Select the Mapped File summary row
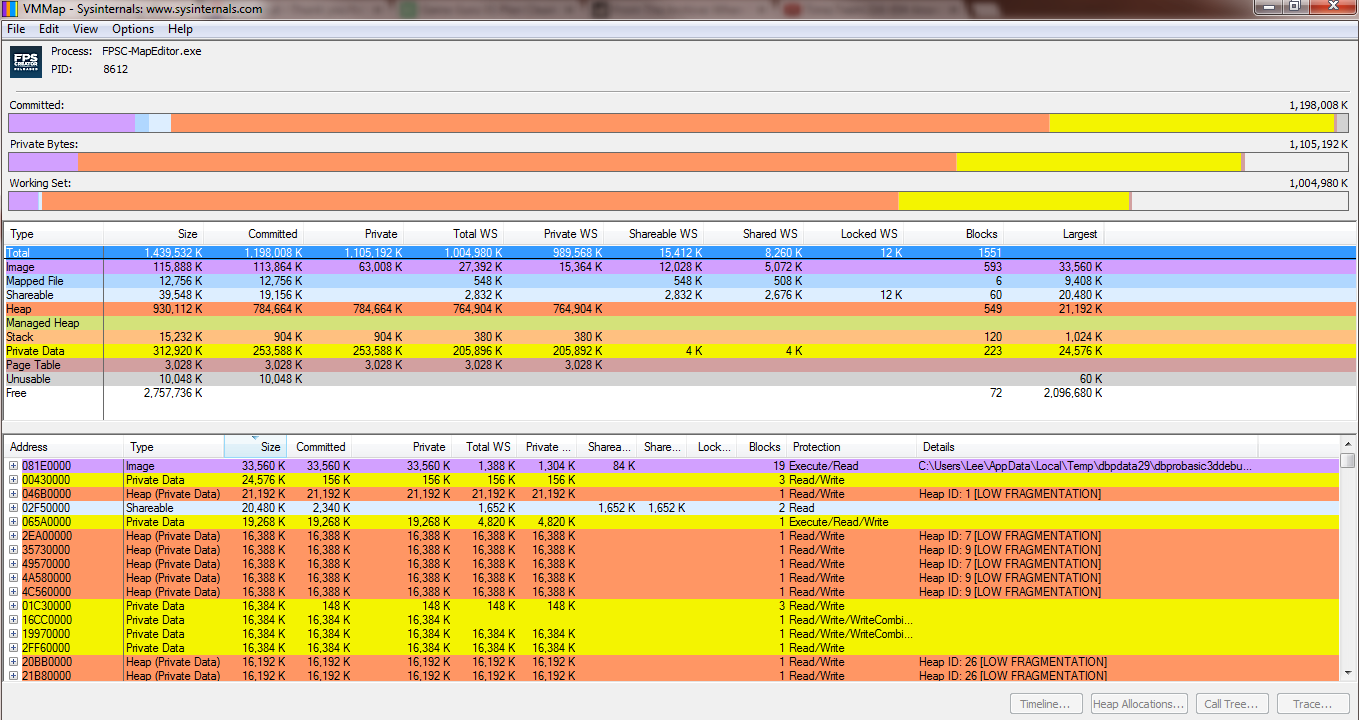1359x720 pixels. coord(679,281)
